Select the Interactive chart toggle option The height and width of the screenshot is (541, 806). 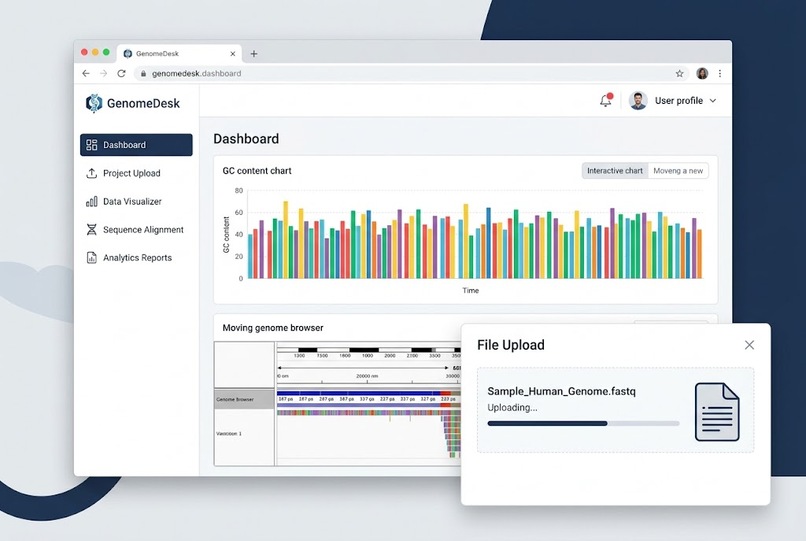[615, 171]
